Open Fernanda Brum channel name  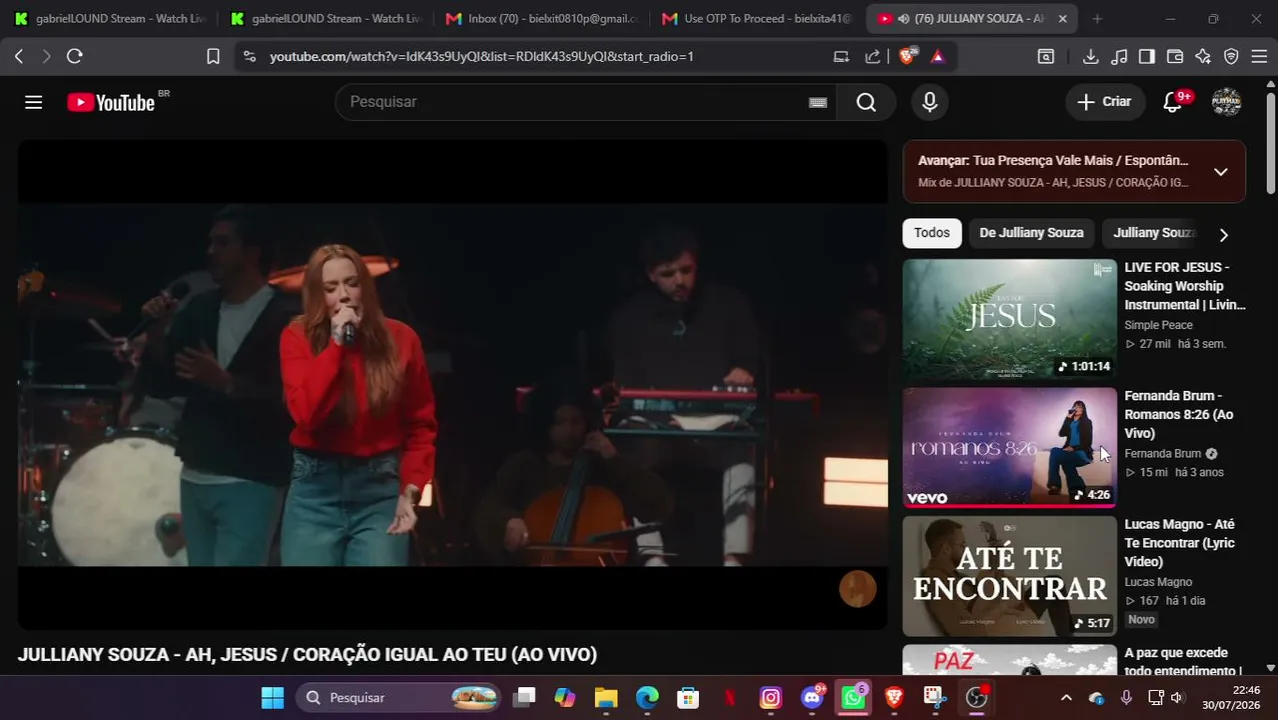[1162, 453]
